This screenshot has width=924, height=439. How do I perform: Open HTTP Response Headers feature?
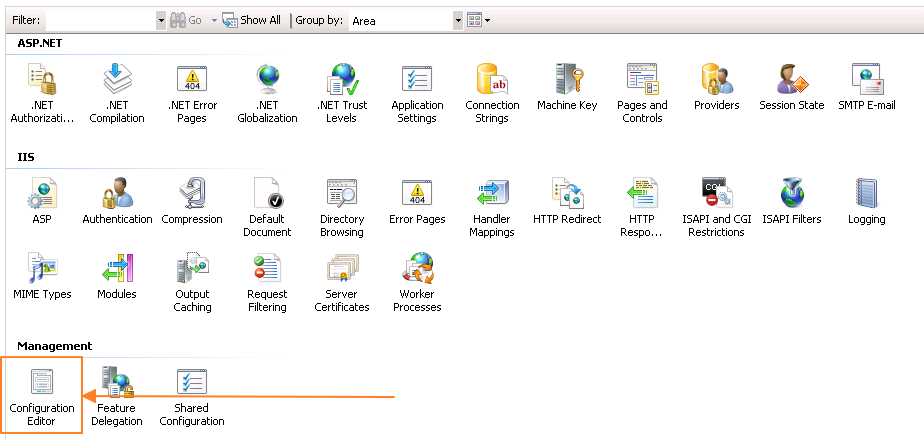[642, 207]
